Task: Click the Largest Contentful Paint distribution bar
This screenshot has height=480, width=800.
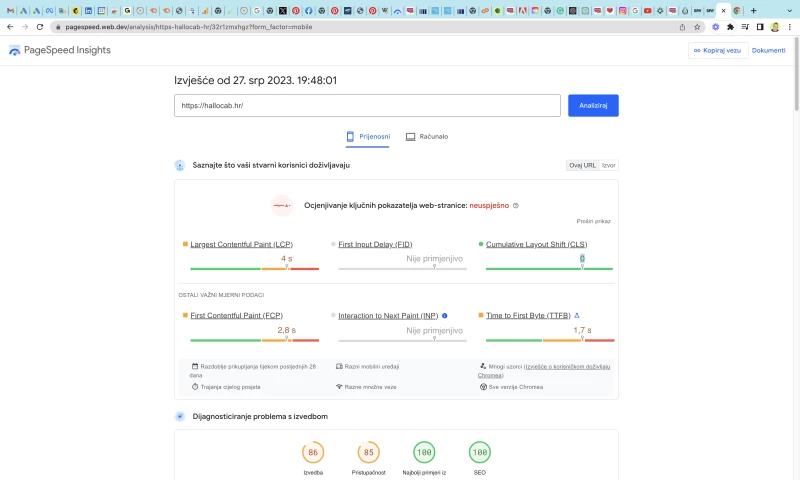Action: click(x=255, y=269)
